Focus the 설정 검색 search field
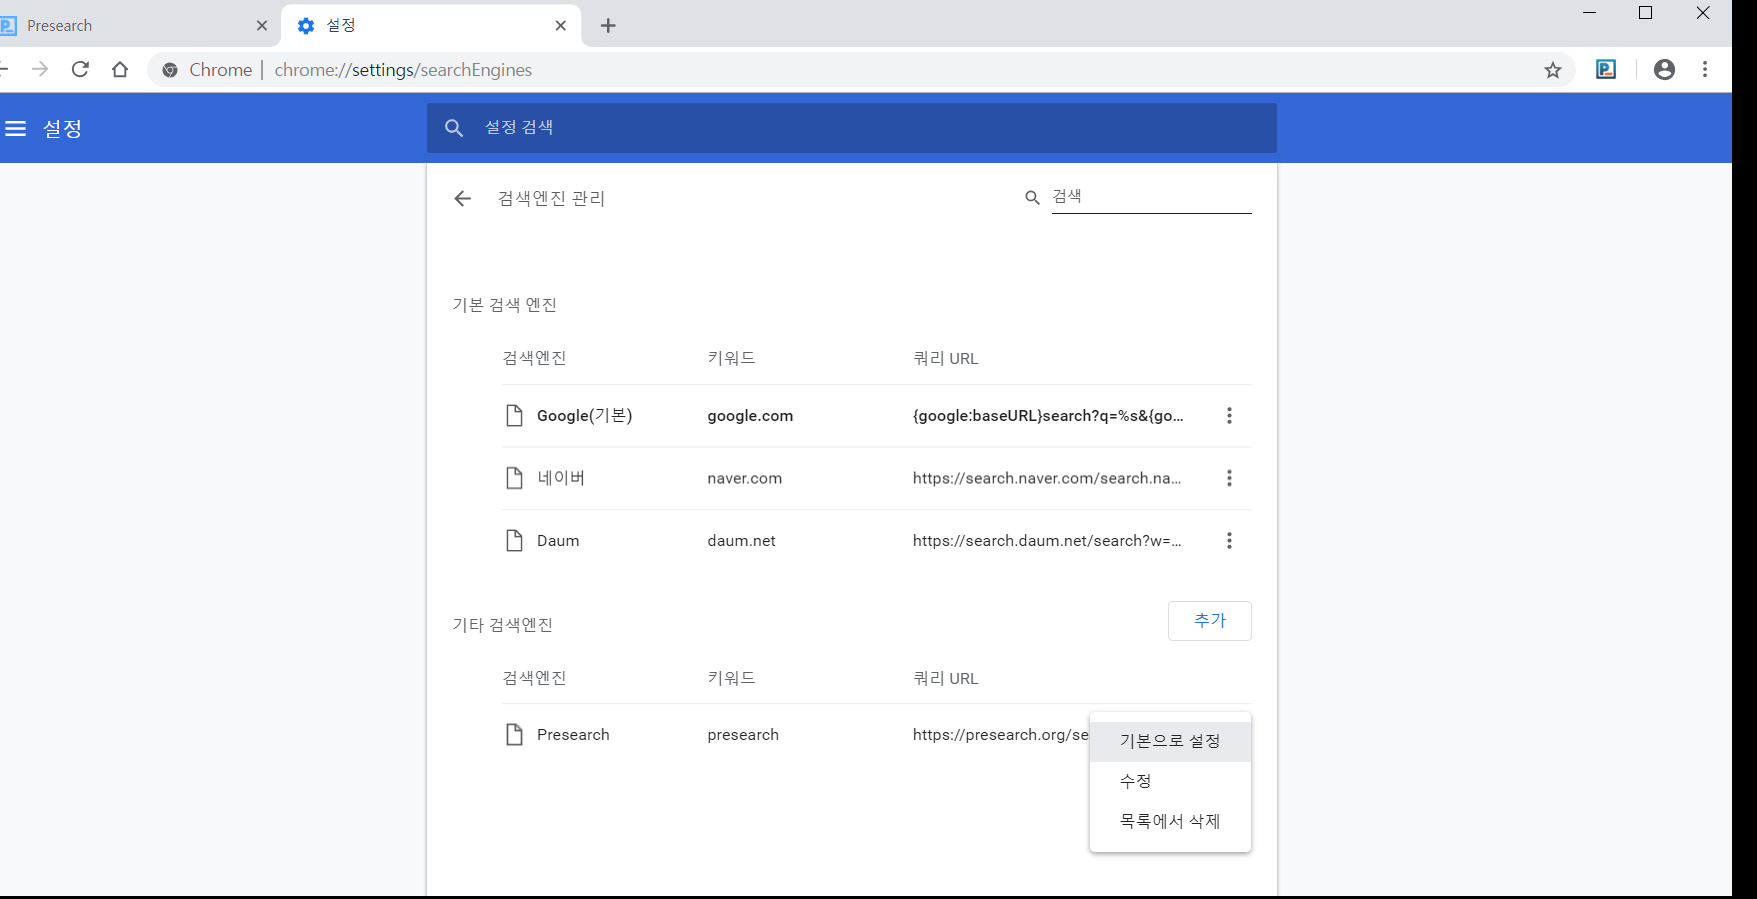This screenshot has height=899, width=1757. [852, 128]
